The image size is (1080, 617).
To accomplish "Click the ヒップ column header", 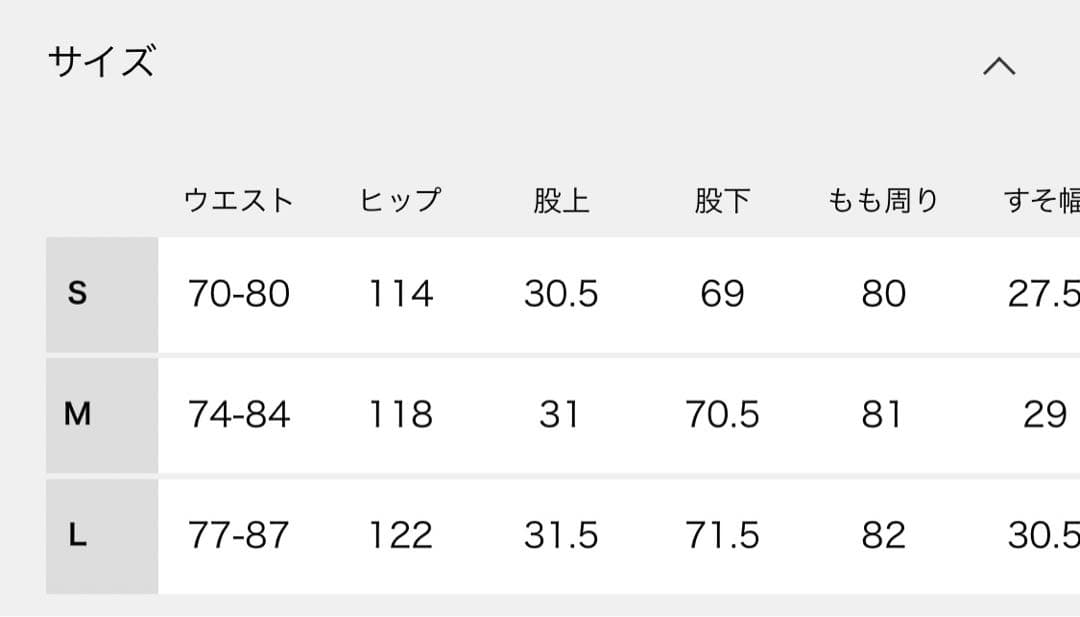I will tap(399, 199).
